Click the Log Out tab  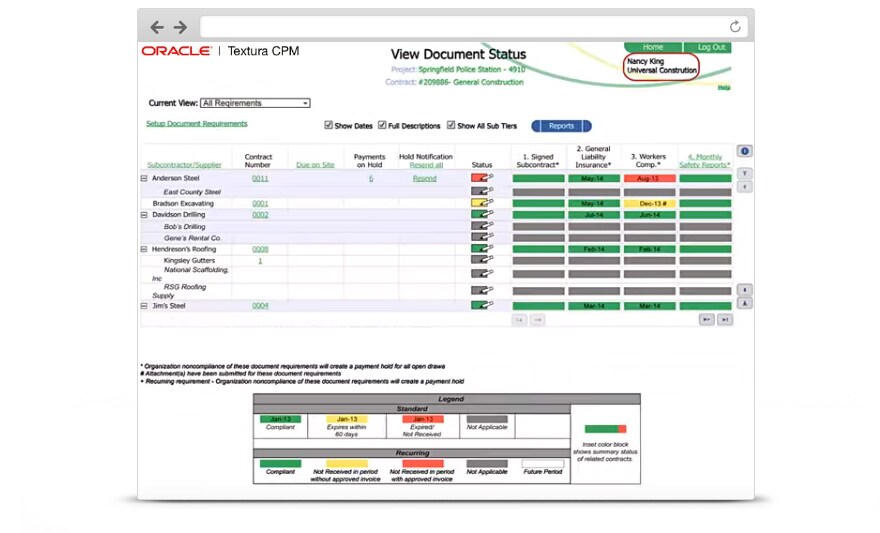711,47
